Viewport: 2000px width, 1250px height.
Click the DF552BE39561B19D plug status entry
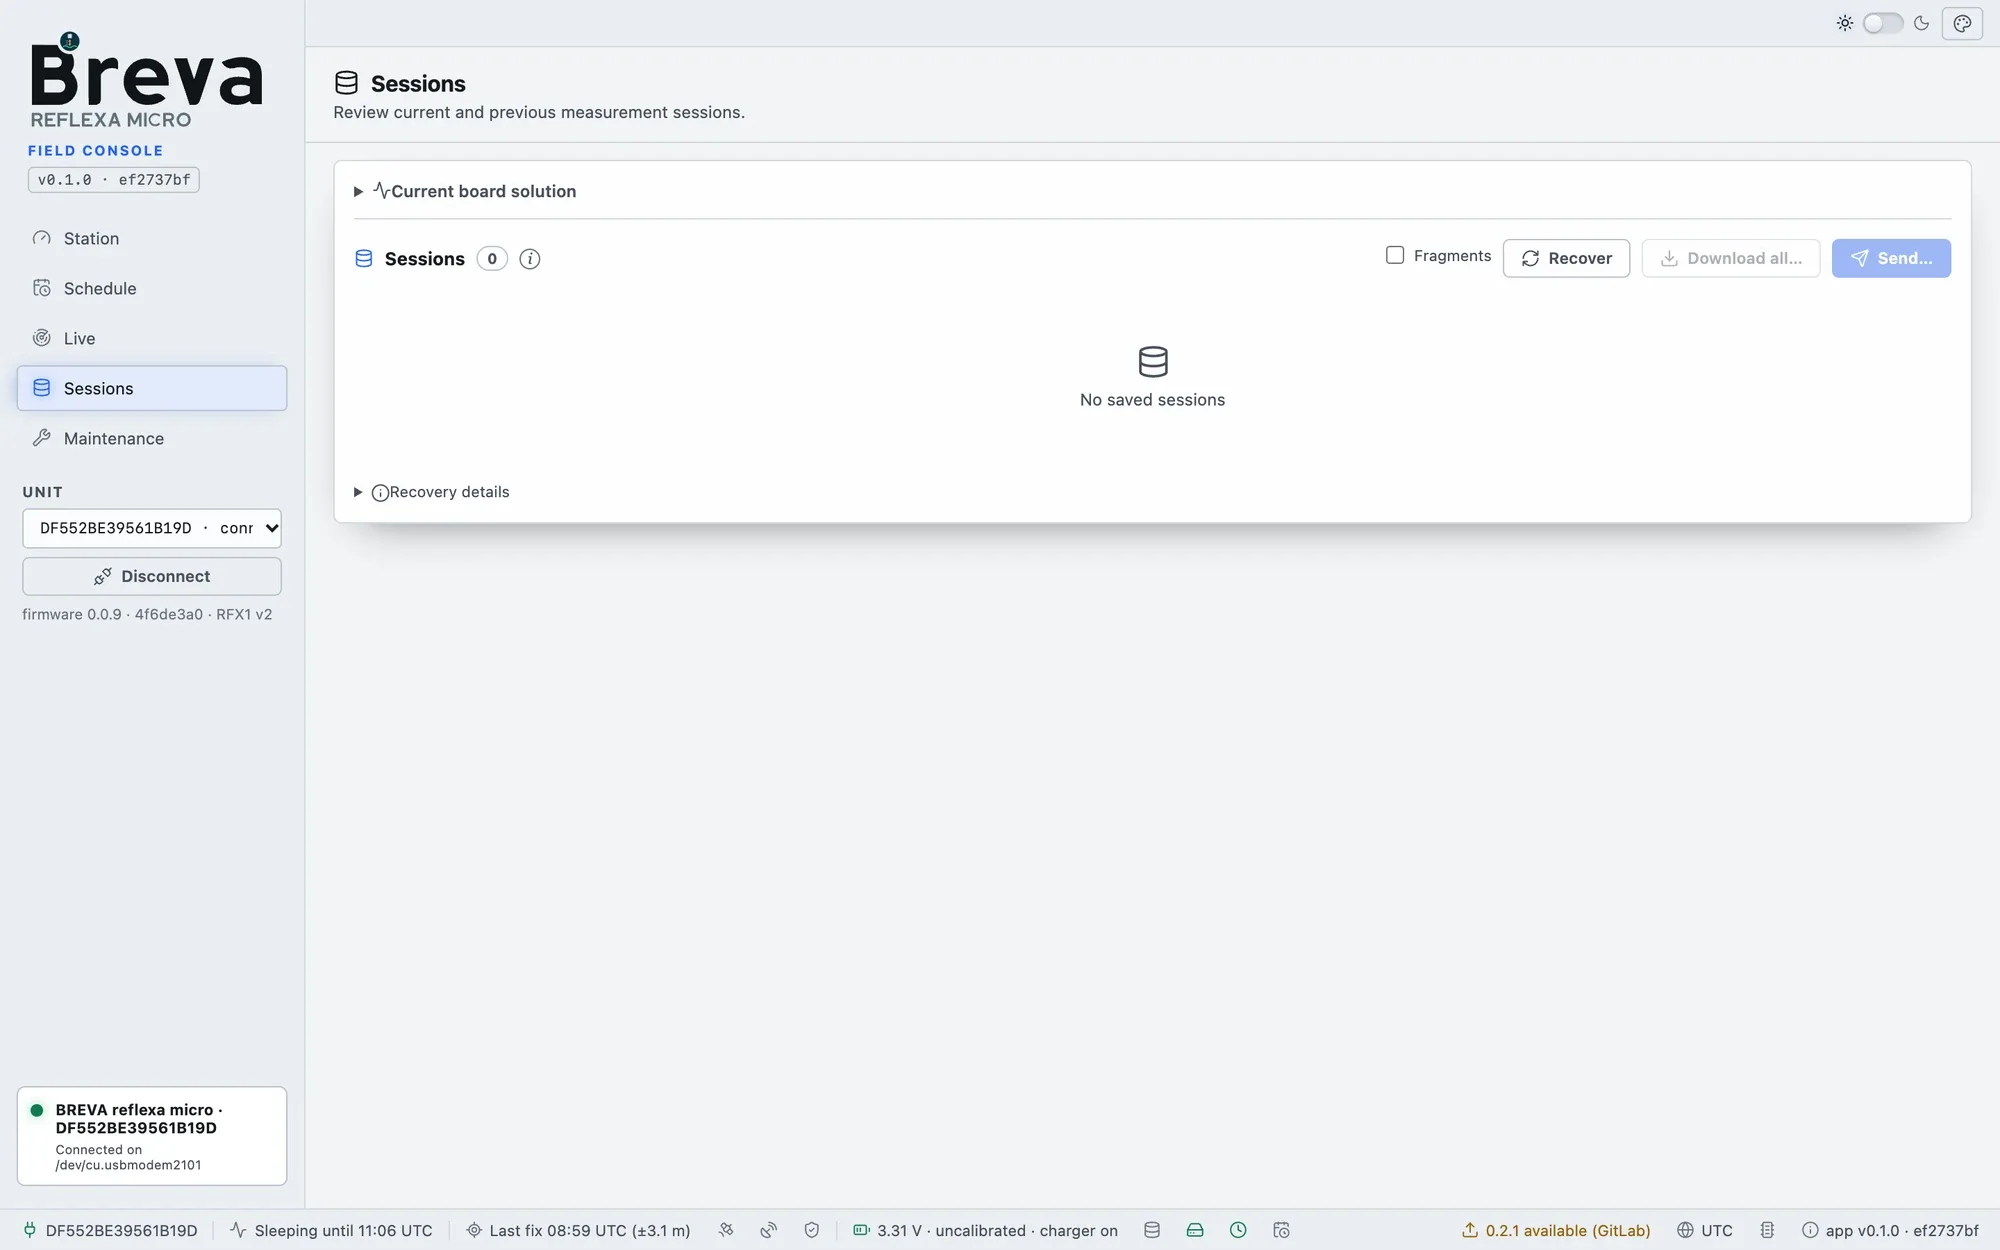[x=110, y=1230]
